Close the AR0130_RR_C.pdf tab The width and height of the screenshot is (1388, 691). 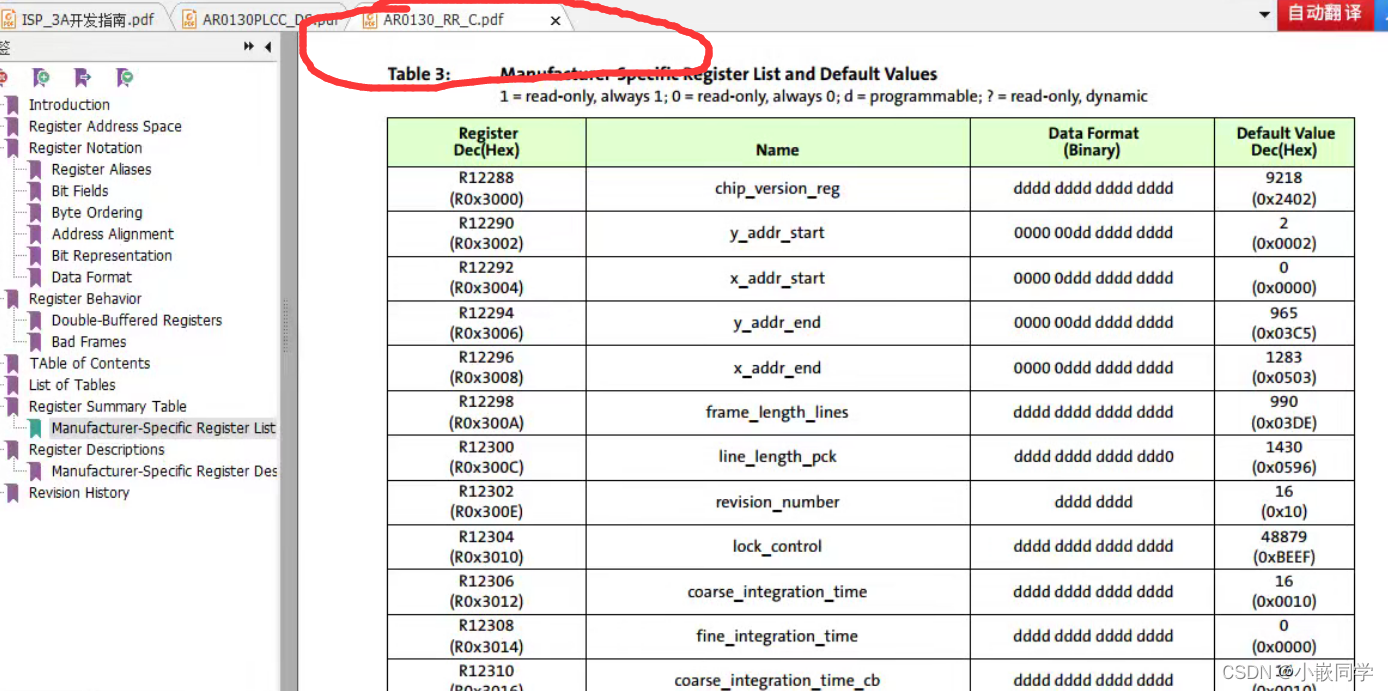(556, 20)
